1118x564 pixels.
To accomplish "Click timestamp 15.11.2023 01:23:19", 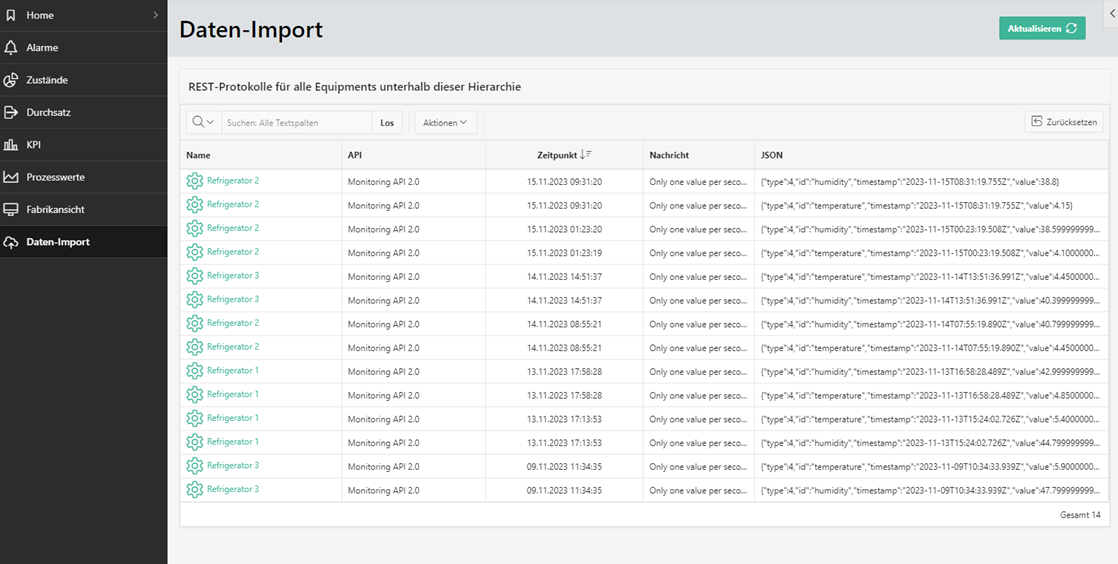I will coord(564,253).
